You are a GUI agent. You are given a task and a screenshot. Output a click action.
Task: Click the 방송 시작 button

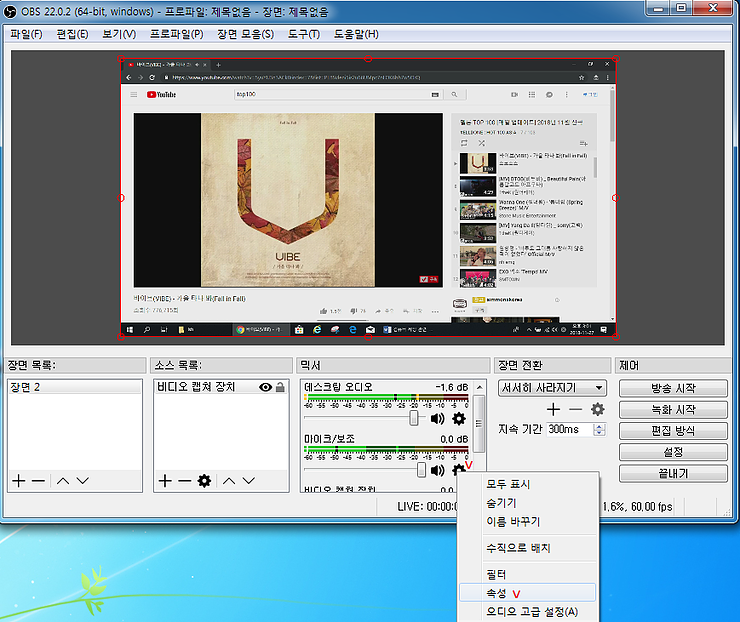(673, 388)
